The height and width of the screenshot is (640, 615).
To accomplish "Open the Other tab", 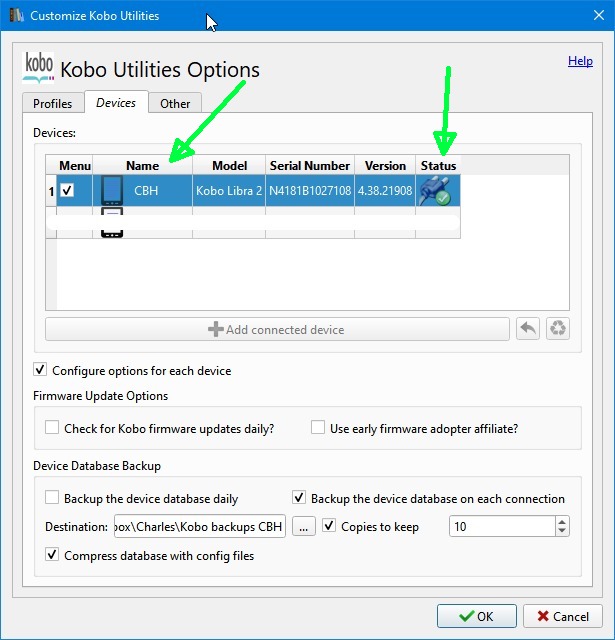I will (175, 103).
